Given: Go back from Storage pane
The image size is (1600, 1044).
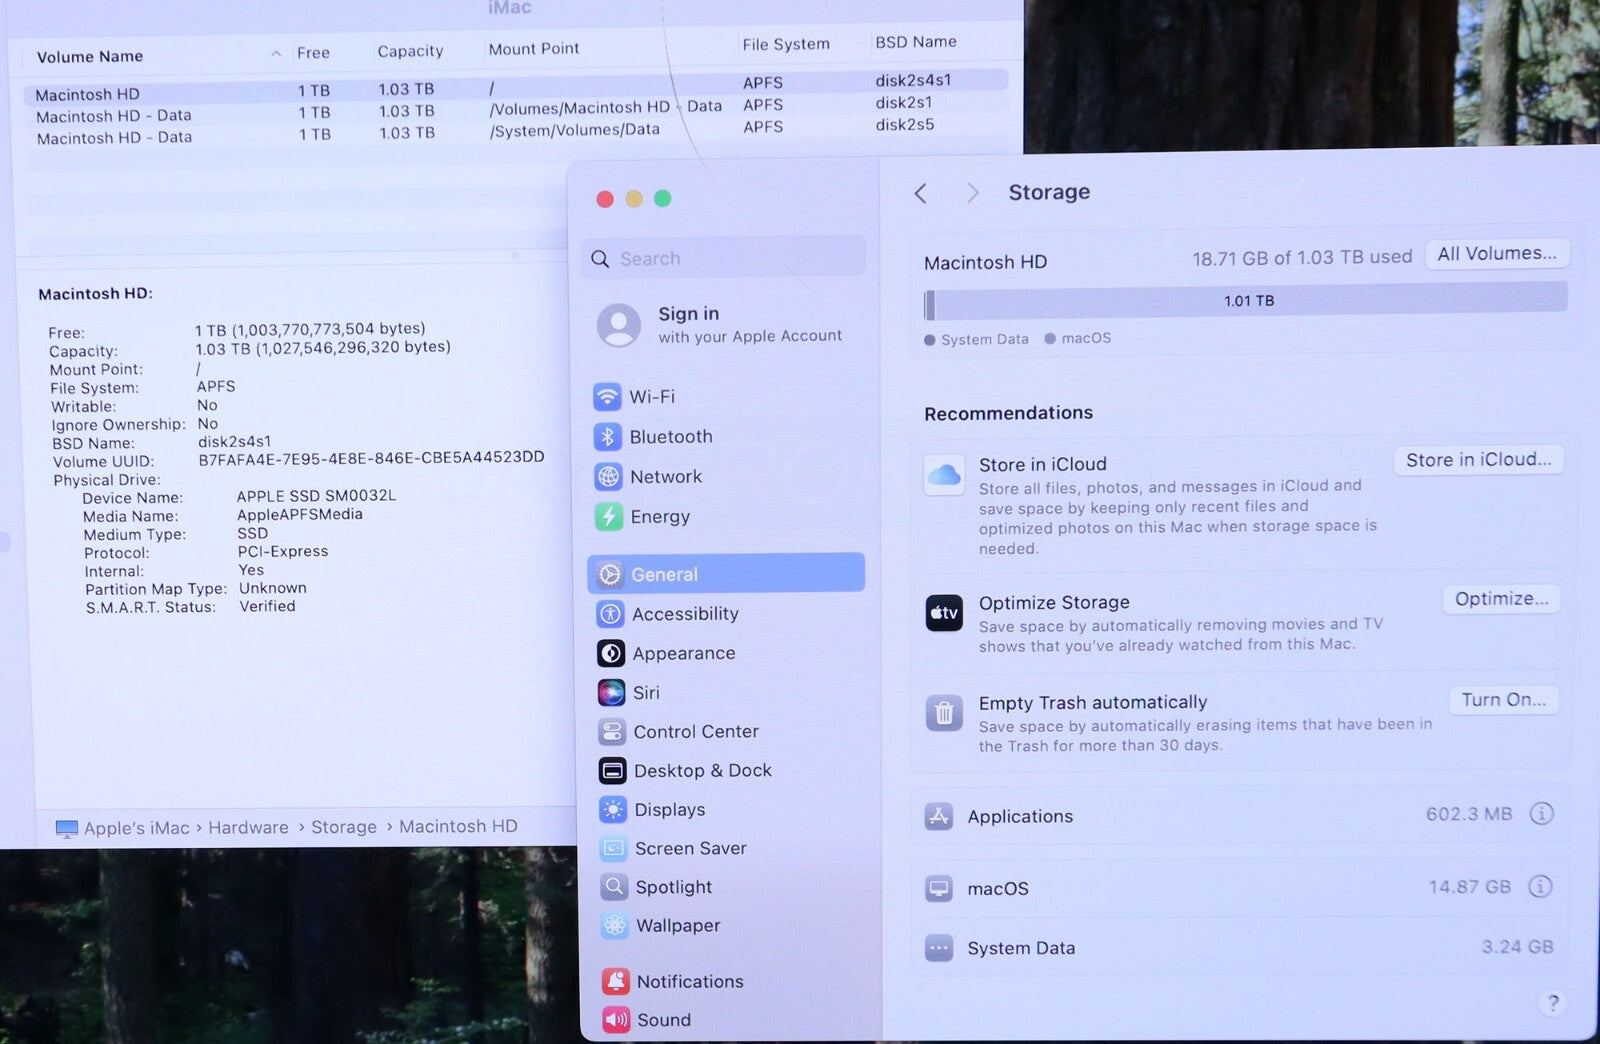Looking at the screenshot, I should tap(921, 193).
